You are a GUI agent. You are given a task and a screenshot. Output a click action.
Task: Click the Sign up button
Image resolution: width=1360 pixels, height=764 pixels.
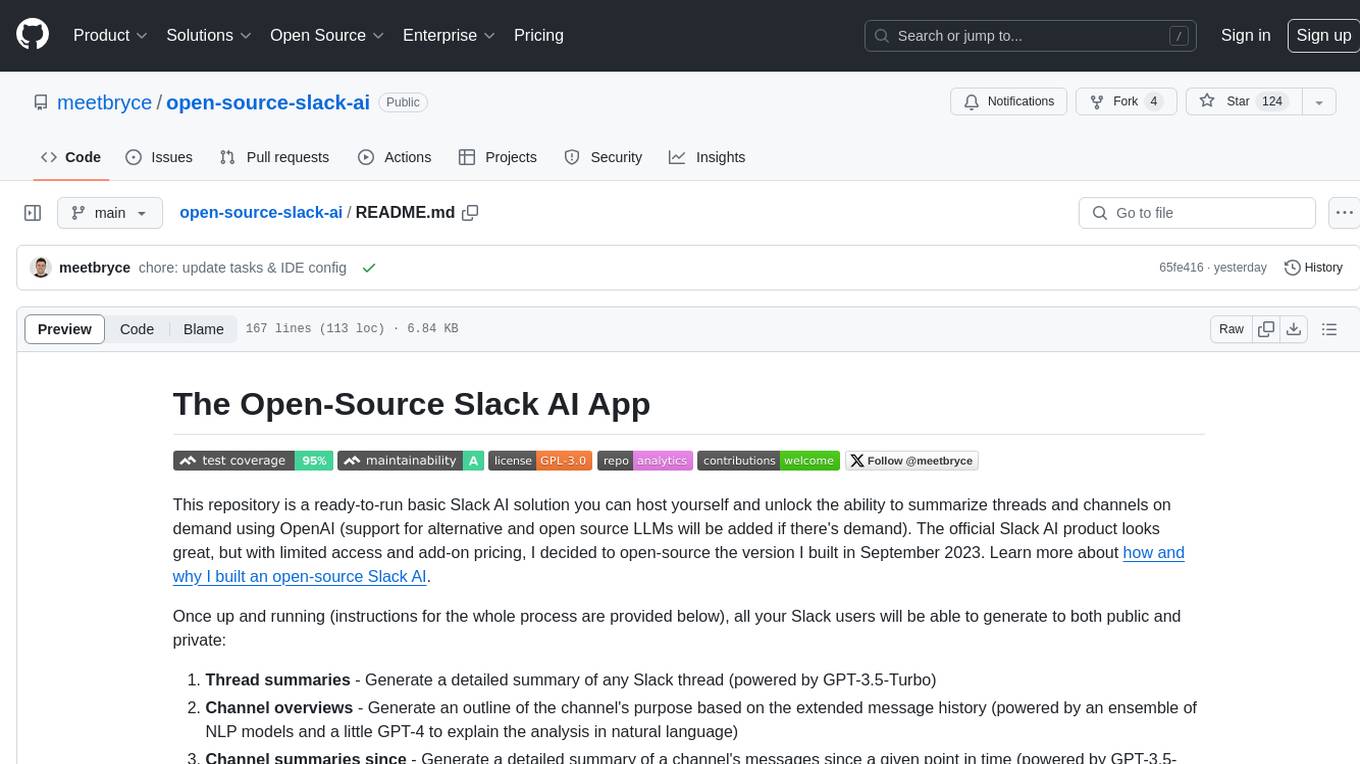tap(1323, 35)
